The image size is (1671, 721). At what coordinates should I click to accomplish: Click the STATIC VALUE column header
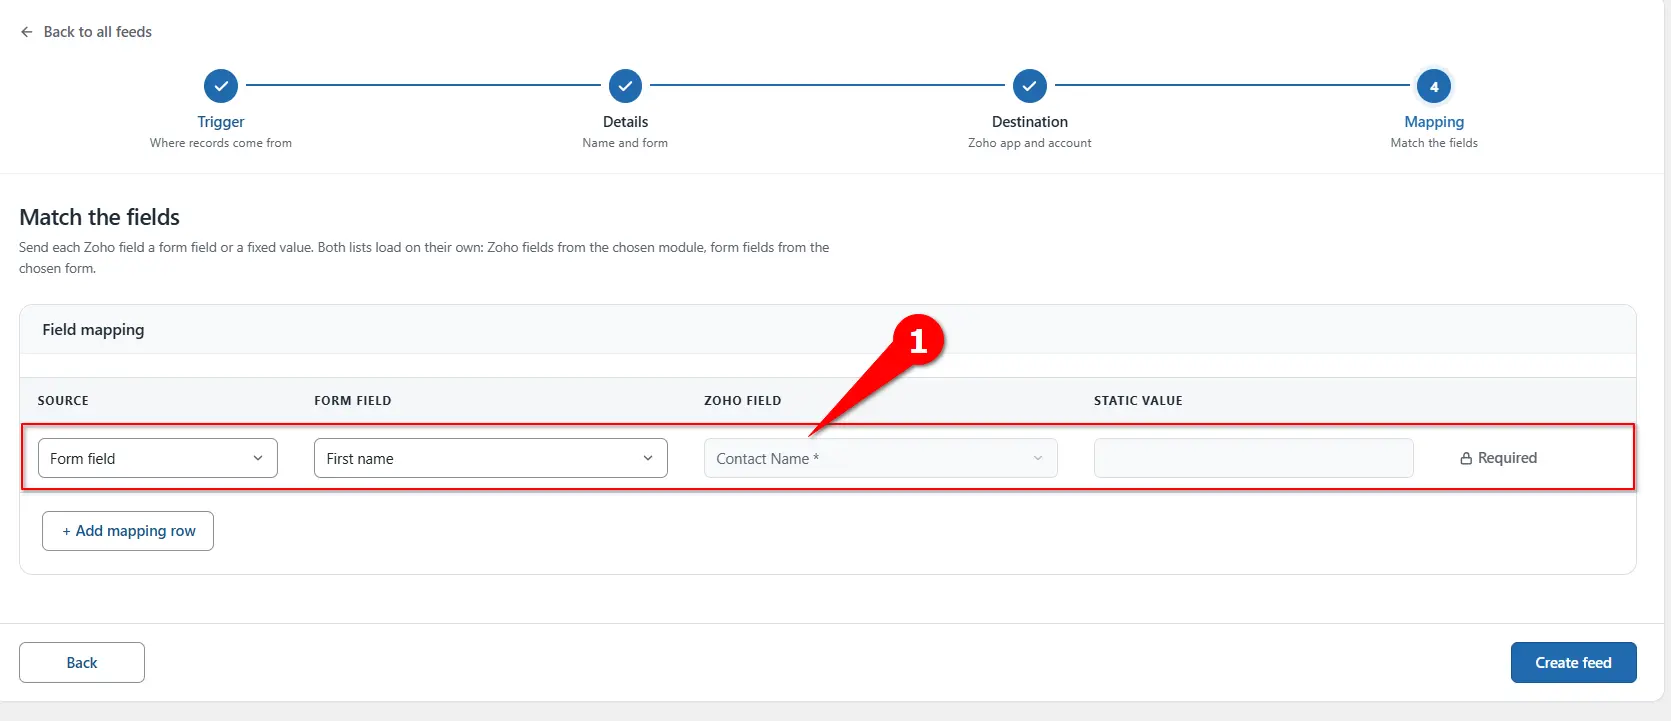tap(1138, 400)
